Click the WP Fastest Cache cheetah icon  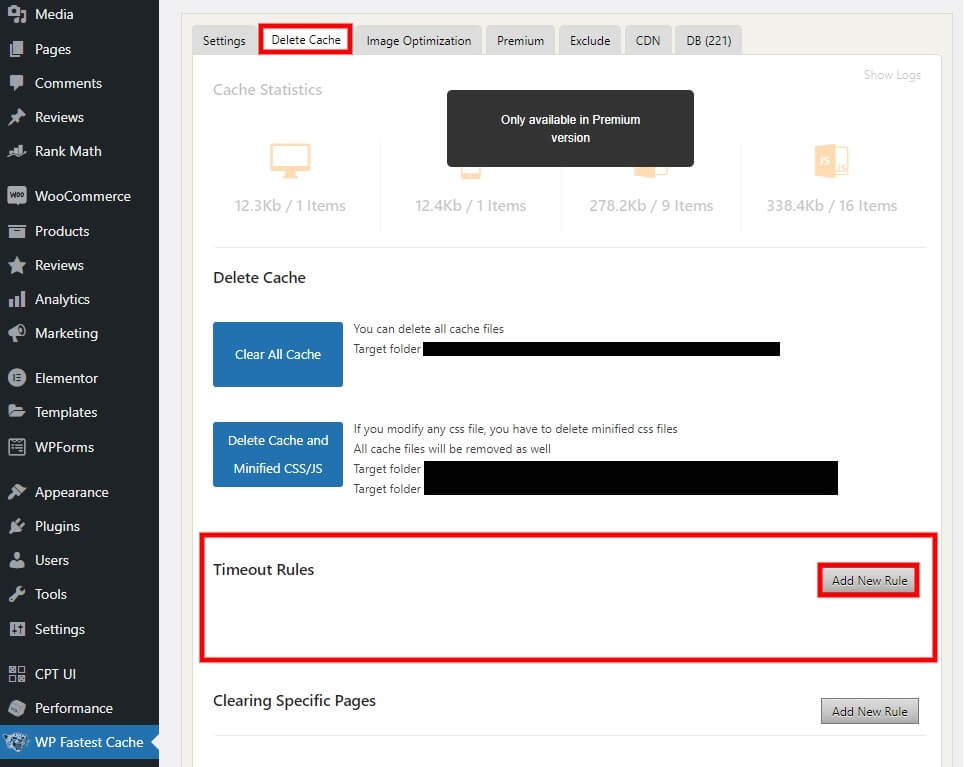(x=17, y=742)
